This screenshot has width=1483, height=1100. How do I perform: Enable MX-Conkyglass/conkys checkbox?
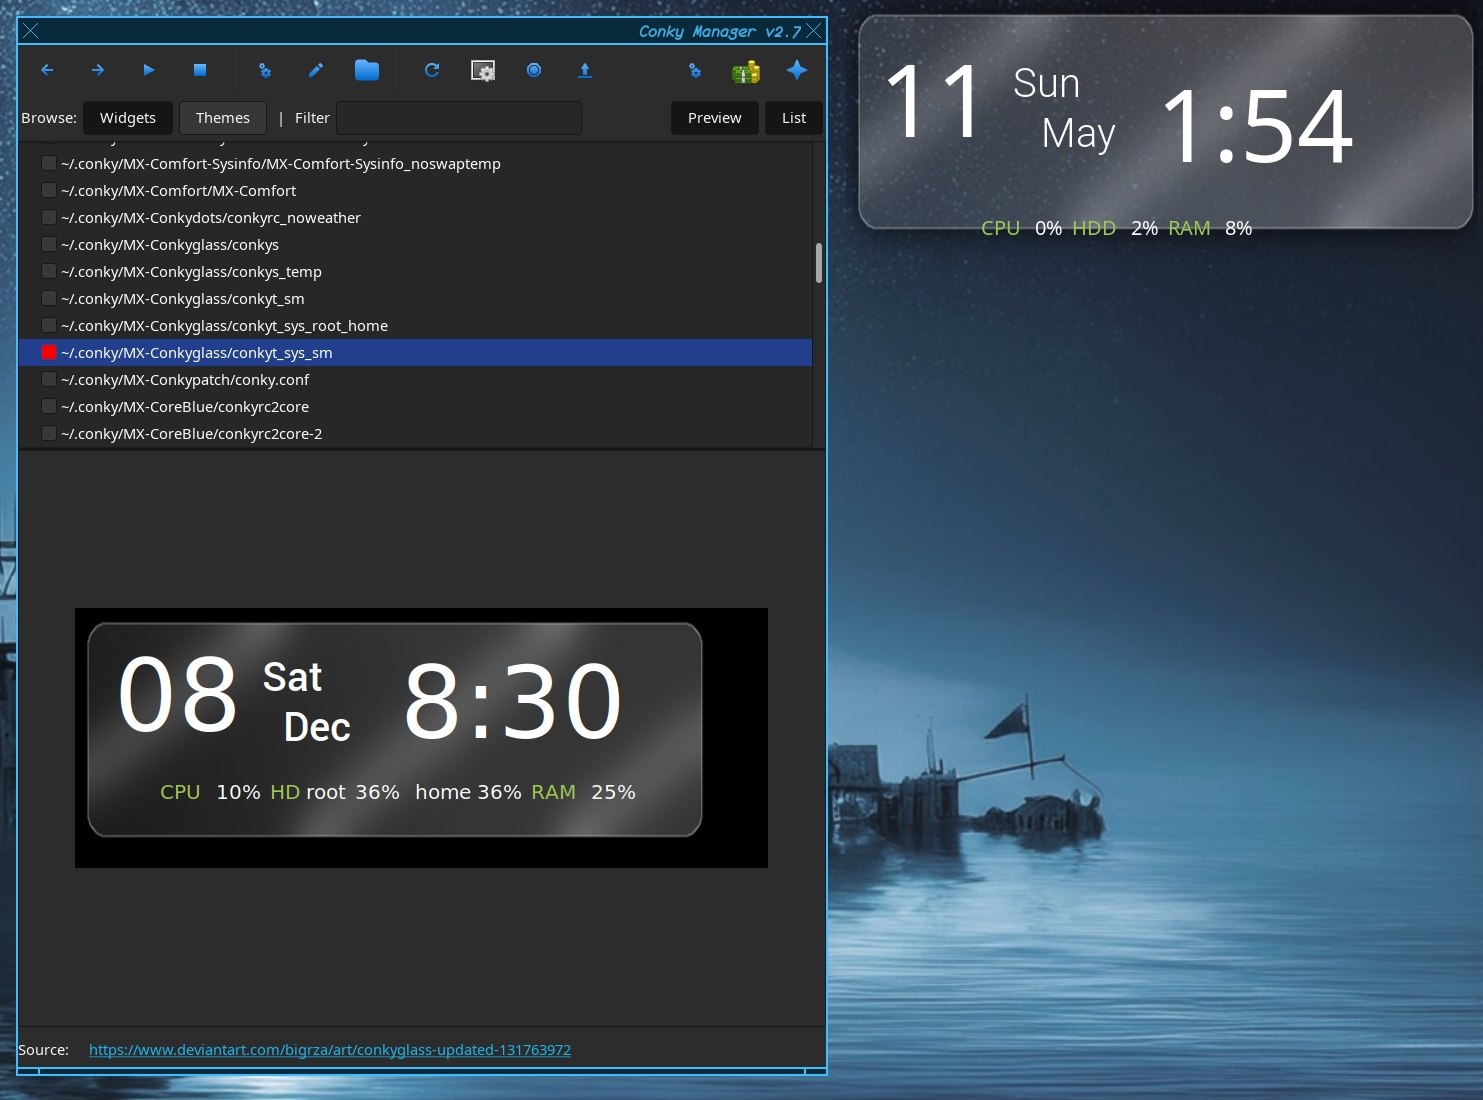point(48,244)
